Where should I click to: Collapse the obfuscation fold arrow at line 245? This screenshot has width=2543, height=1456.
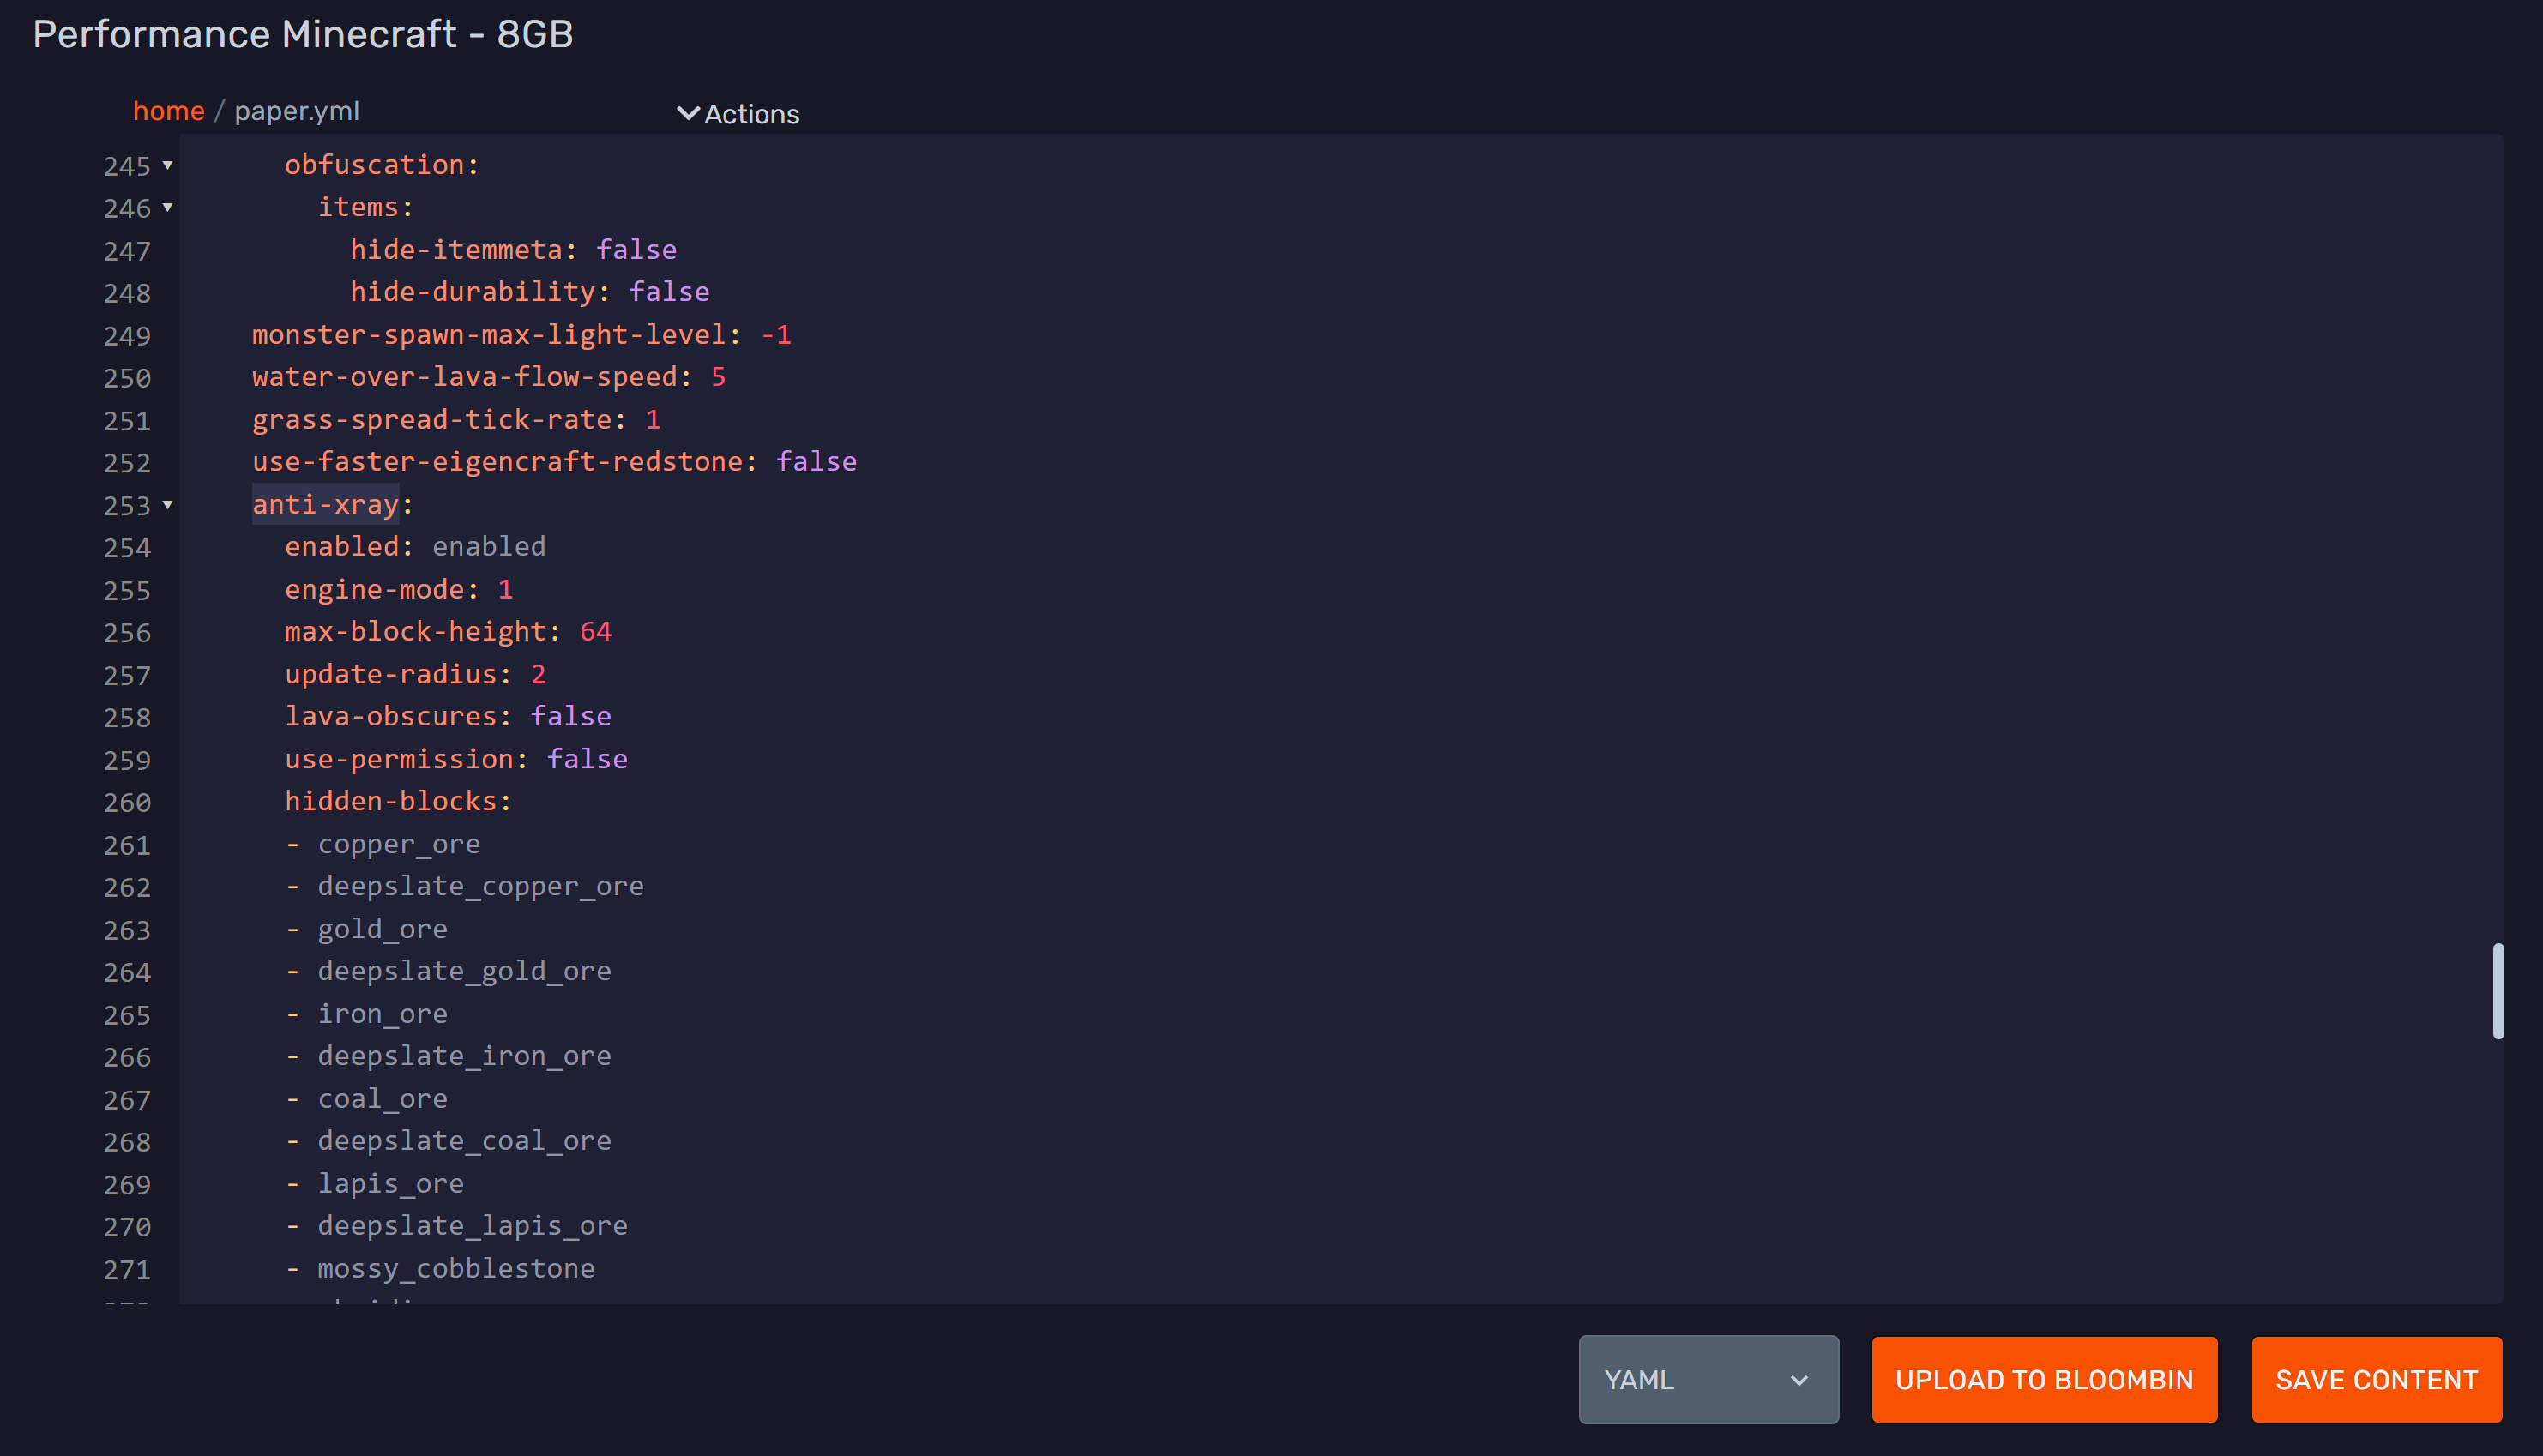(x=167, y=165)
